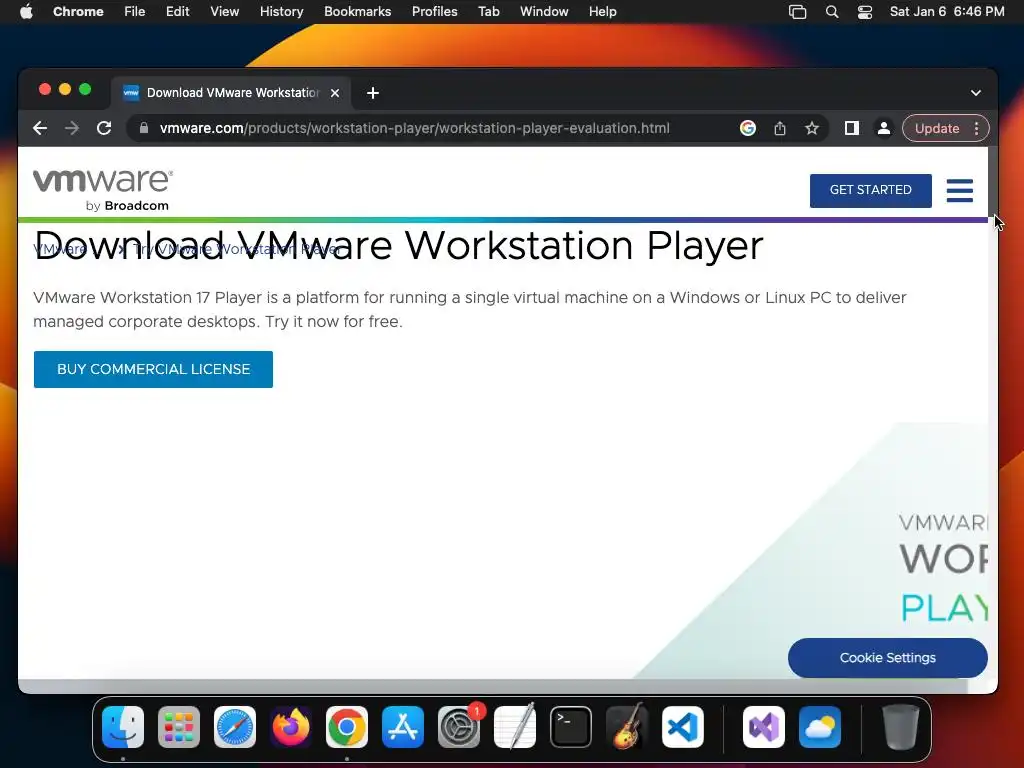Image resolution: width=1024 pixels, height=768 pixels.
Task: Click the Stage Manager icon in menu bar
Action: pyautogui.click(x=797, y=11)
